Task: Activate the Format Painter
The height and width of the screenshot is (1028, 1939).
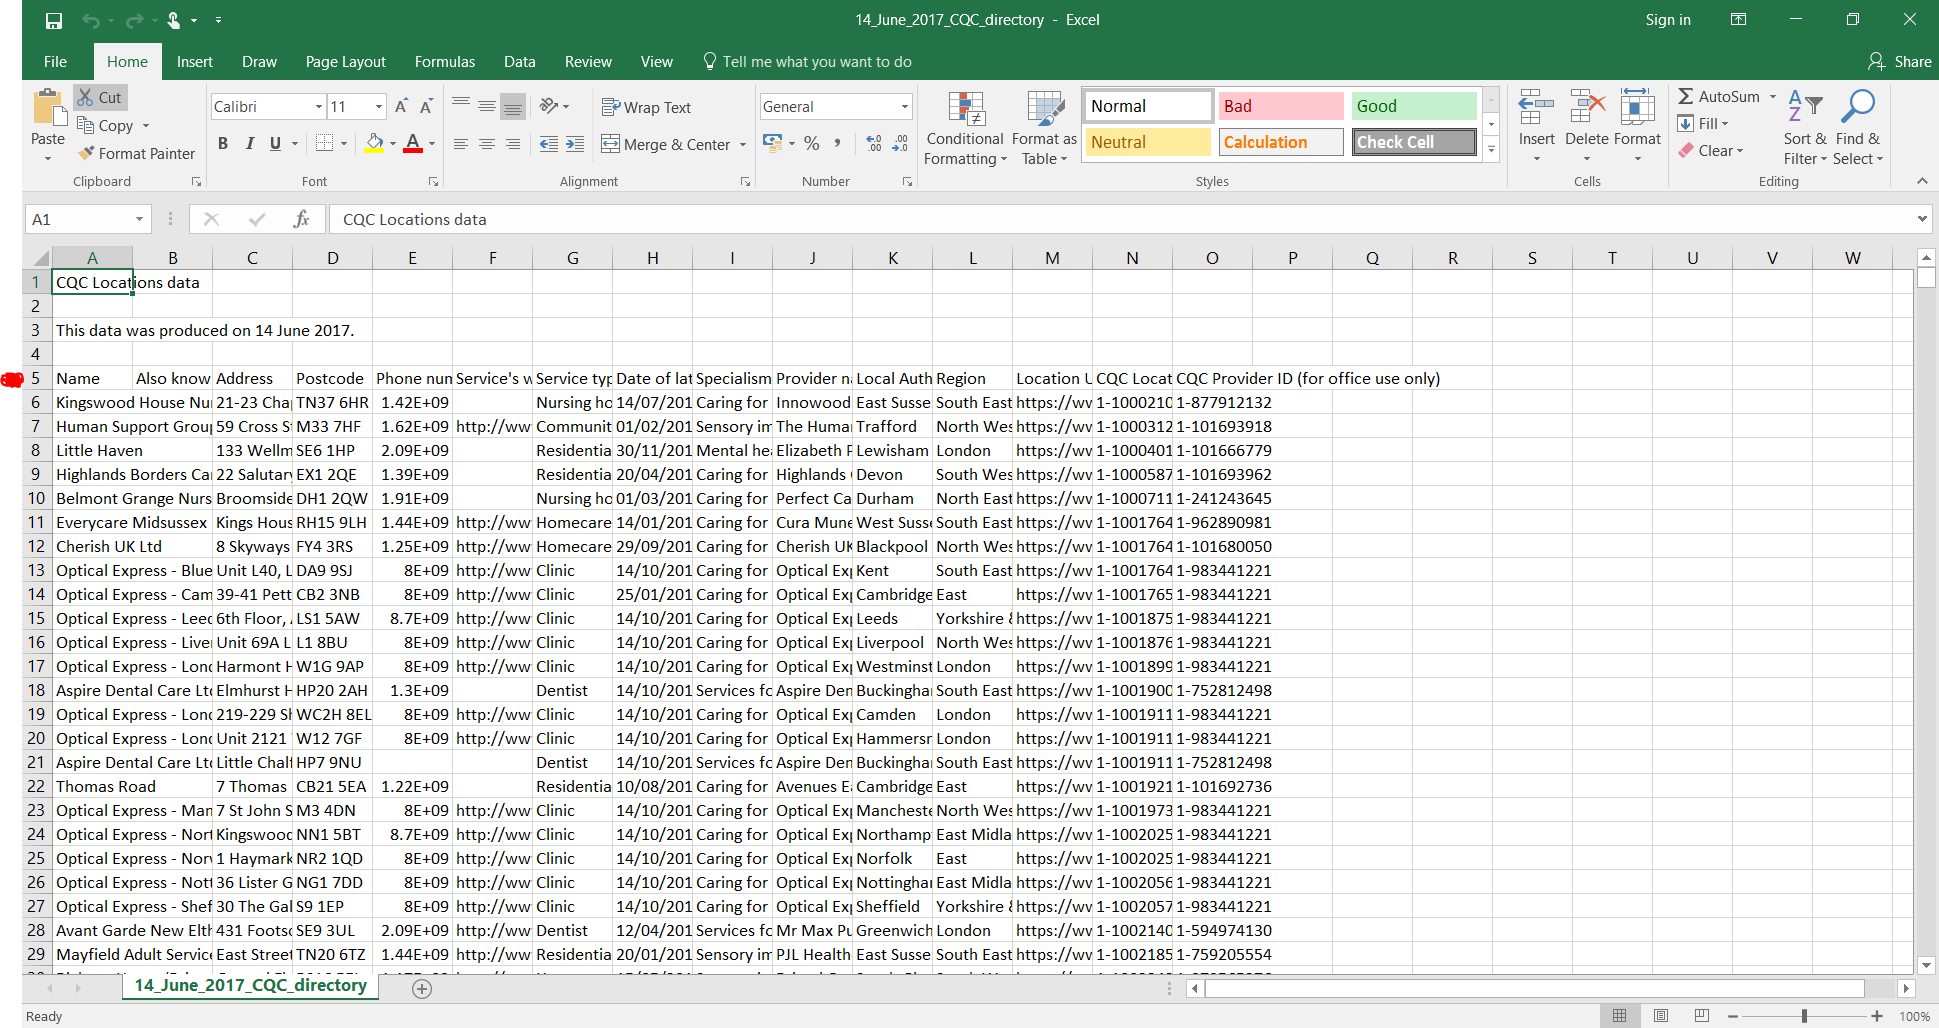Action: pyautogui.click(x=136, y=153)
